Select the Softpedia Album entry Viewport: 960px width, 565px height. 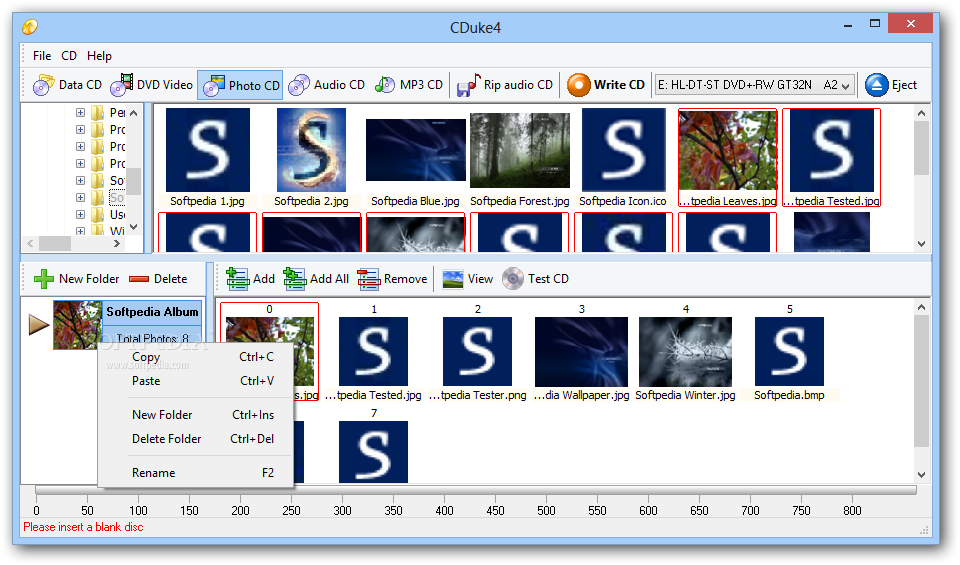coord(127,324)
